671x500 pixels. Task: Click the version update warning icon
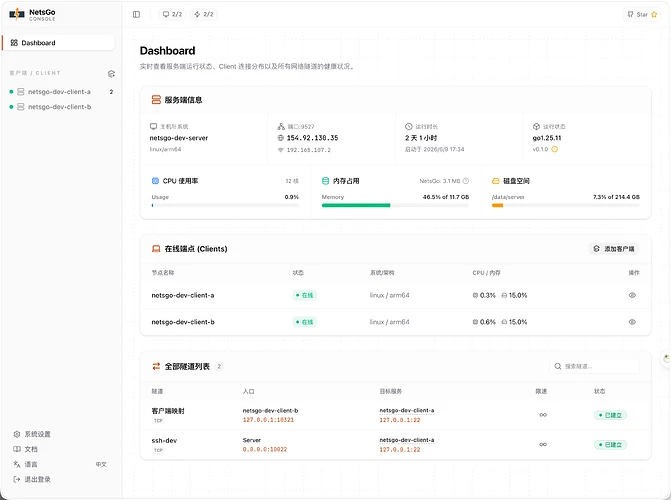555,149
